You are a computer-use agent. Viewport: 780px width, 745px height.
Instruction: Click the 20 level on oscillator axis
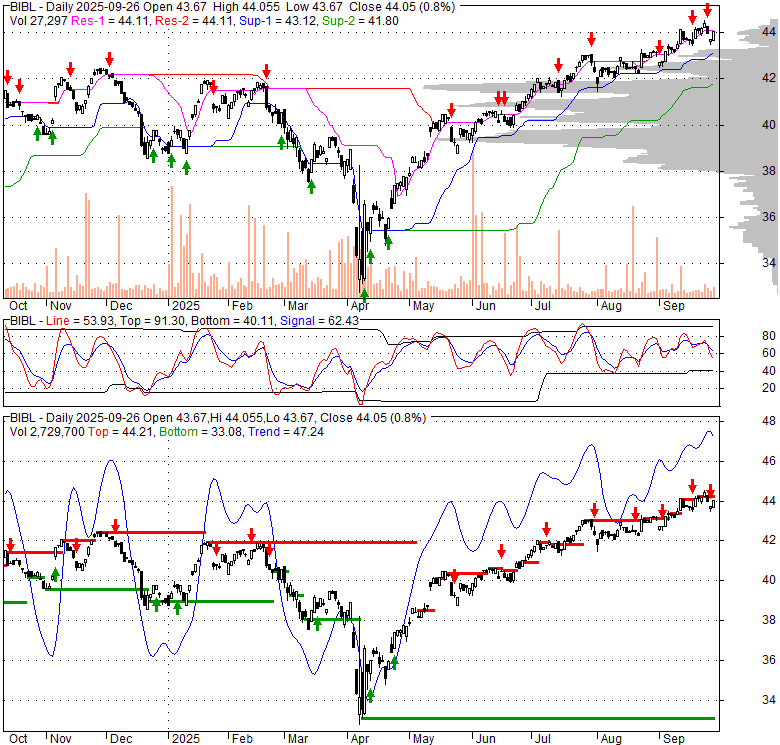(x=769, y=387)
